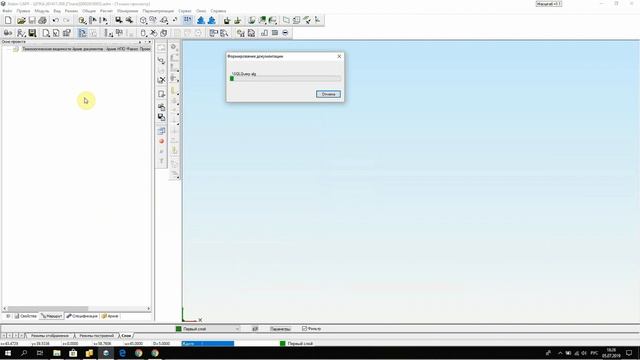Click the second blue arrow icon in top toolbar
The image size is (640, 360).
point(211,20)
